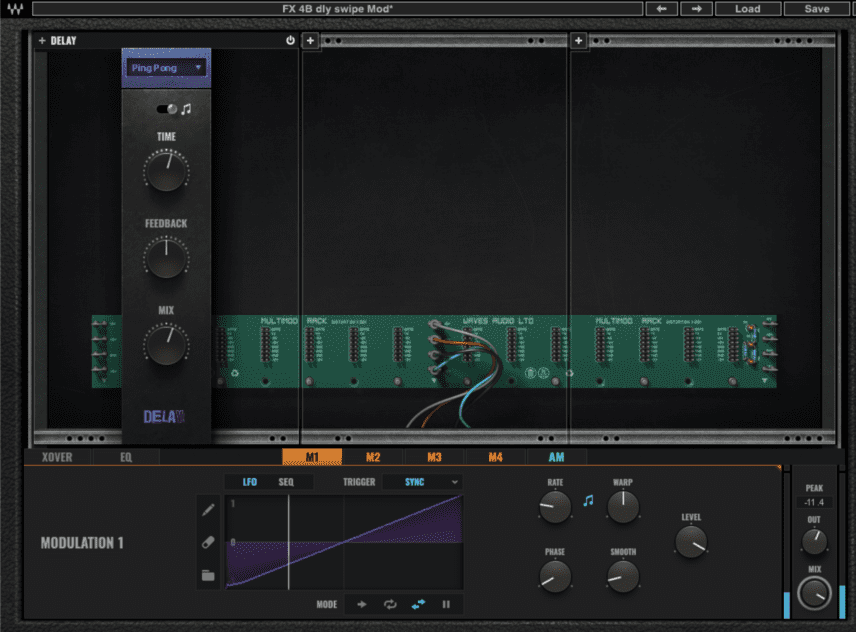Image resolution: width=856 pixels, height=632 pixels.
Task: Adjust the SMOOTH knob
Action: tap(623, 576)
